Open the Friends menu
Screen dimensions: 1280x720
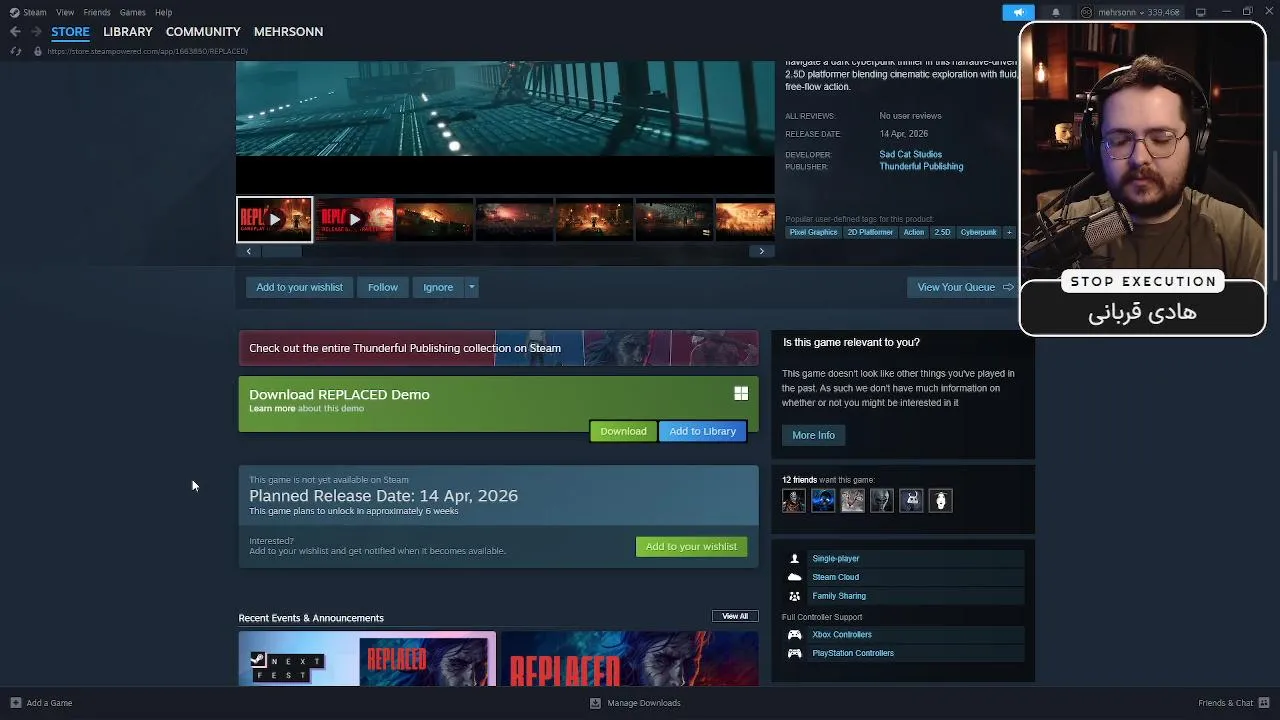click(x=97, y=12)
